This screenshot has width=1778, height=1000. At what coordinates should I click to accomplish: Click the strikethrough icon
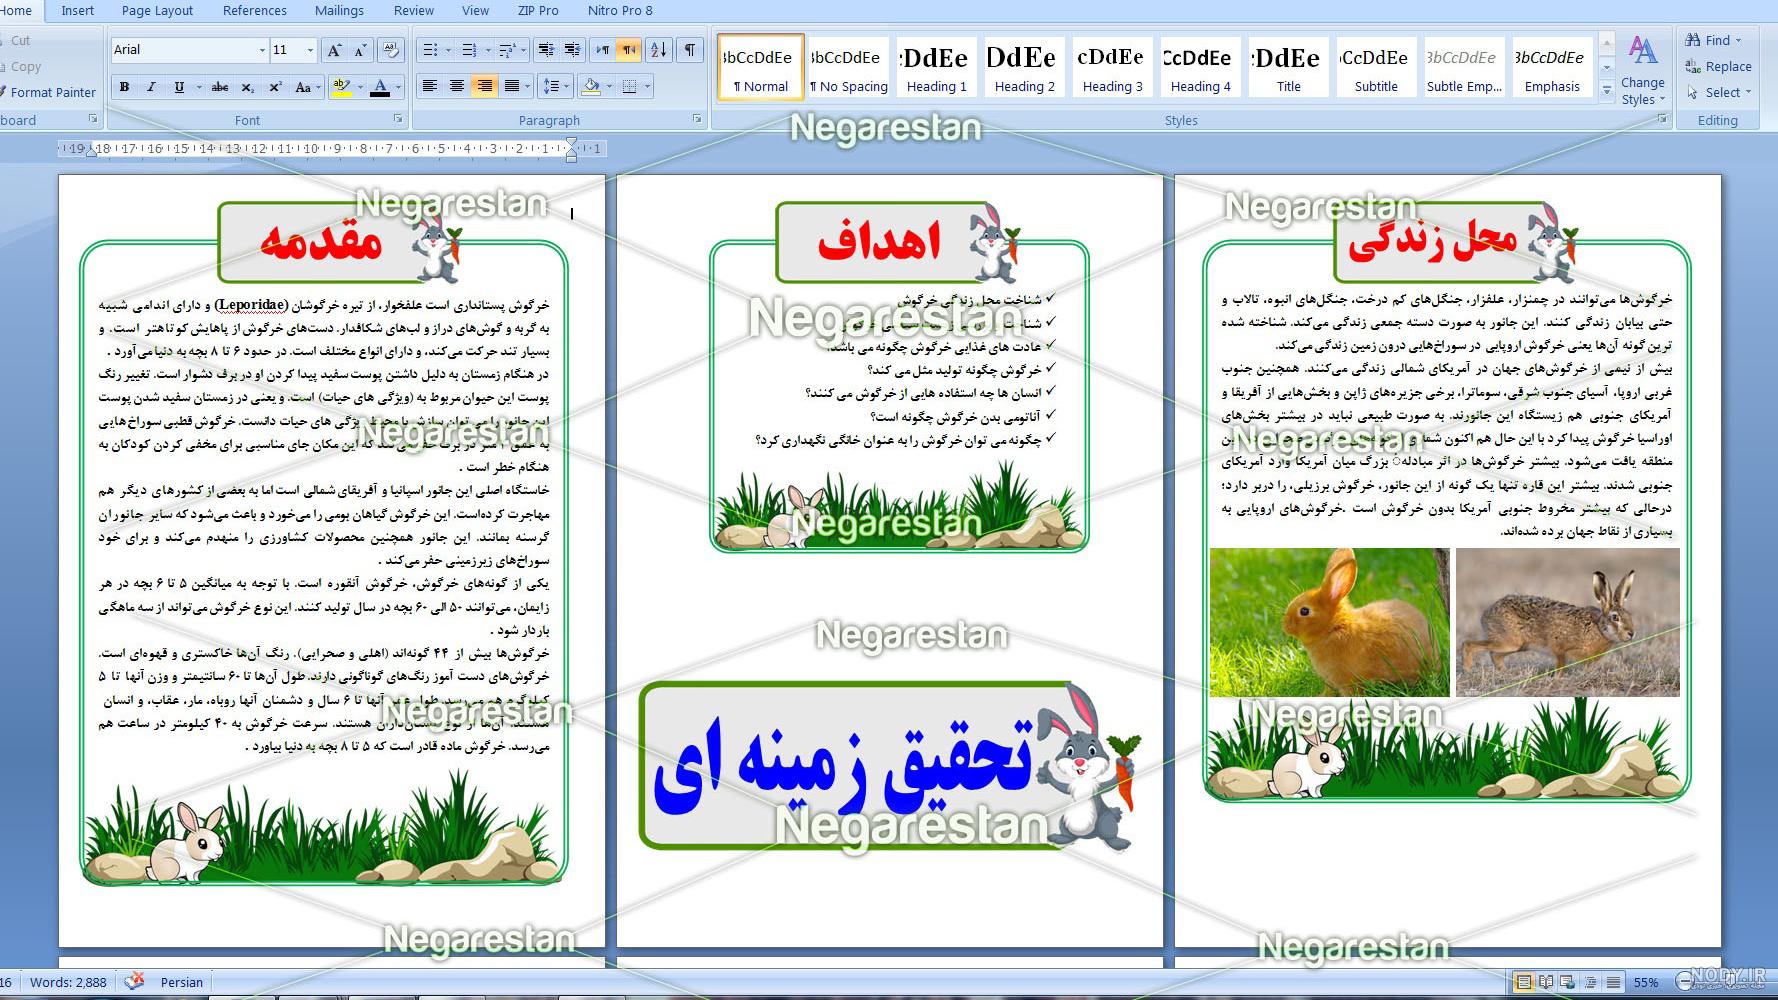click(220, 87)
